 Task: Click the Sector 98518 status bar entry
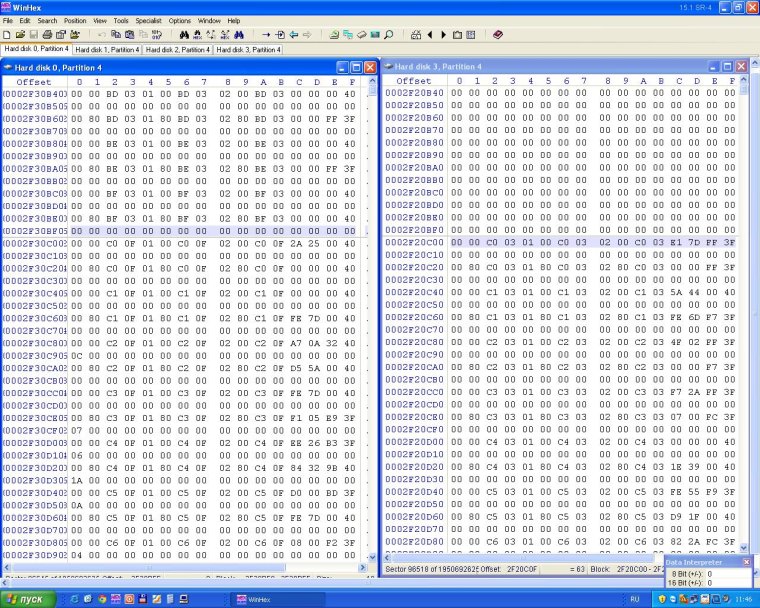tap(431, 569)
